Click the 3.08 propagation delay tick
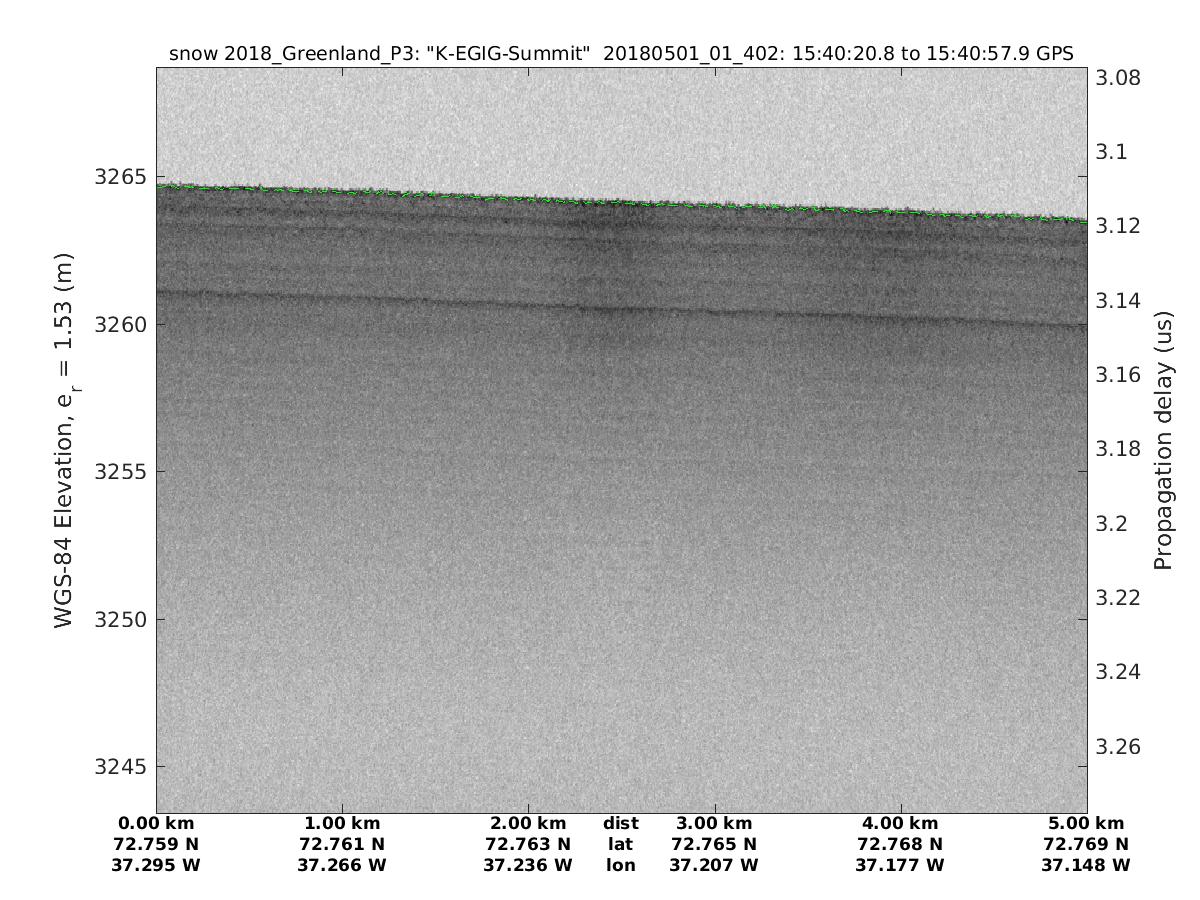The width and height of the screenshot is (1200, 900). tap(1120, 78)
